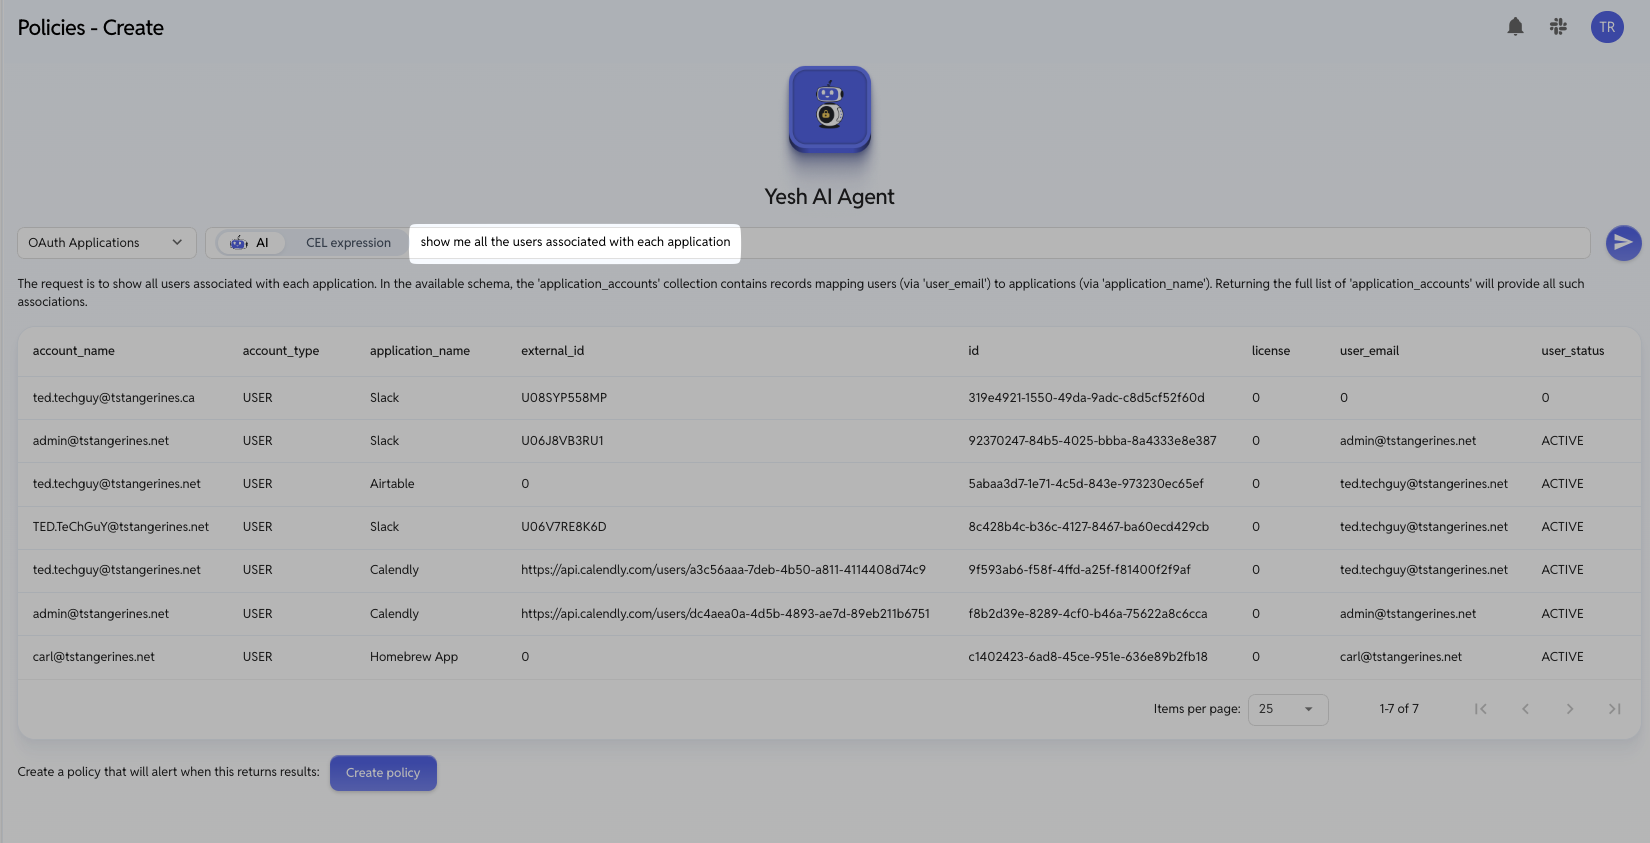This screenshot has height=843, width=1650.
Task: Click the user_status column header
Action: click(x=1572, y=351)
